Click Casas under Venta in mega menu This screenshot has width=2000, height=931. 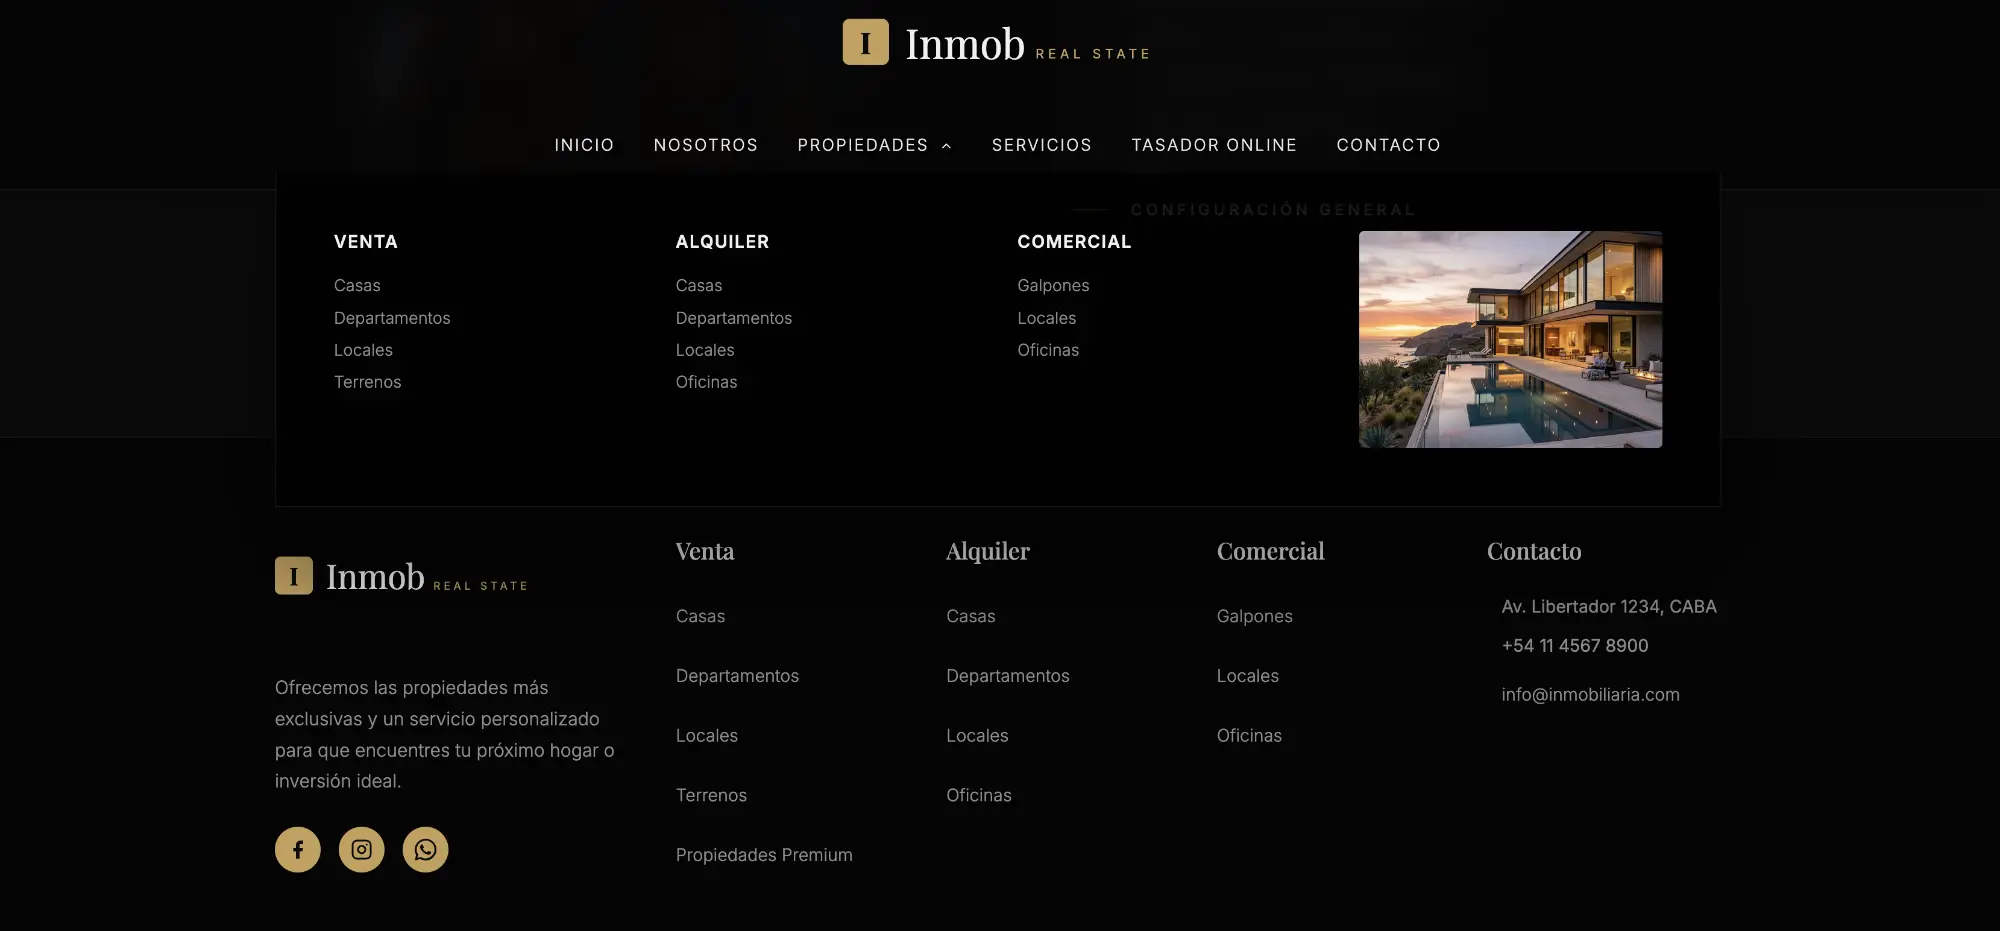tap(357, 285)
